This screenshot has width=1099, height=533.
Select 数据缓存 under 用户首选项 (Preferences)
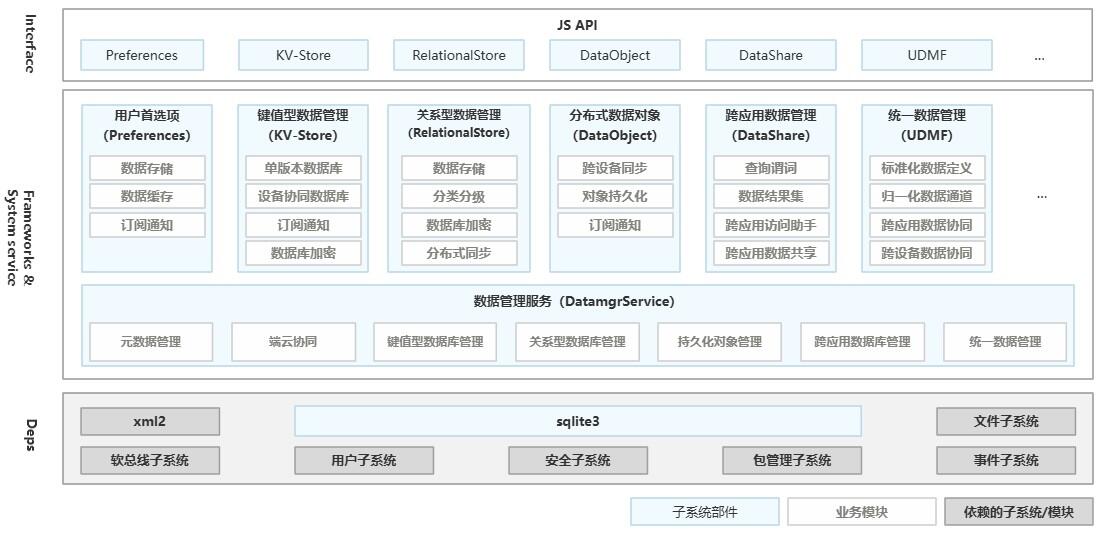click(147, 196)
